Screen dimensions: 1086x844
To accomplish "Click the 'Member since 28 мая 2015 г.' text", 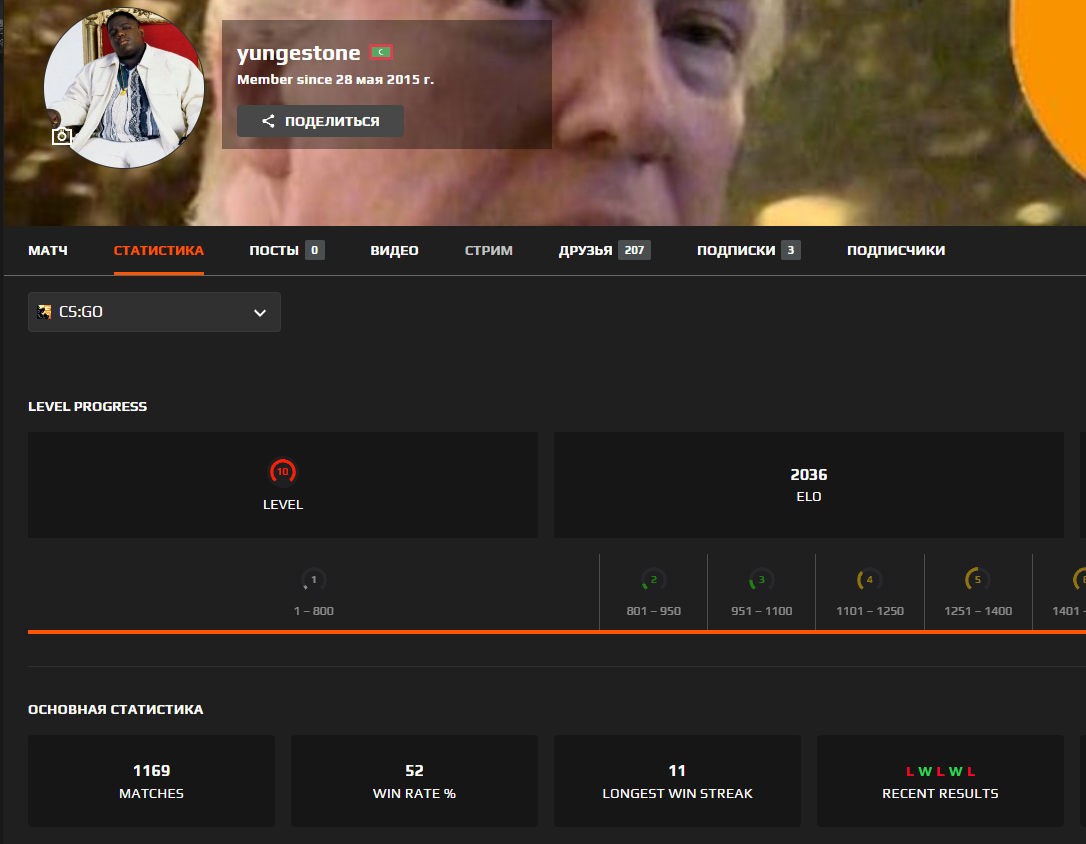I will 335,80.
